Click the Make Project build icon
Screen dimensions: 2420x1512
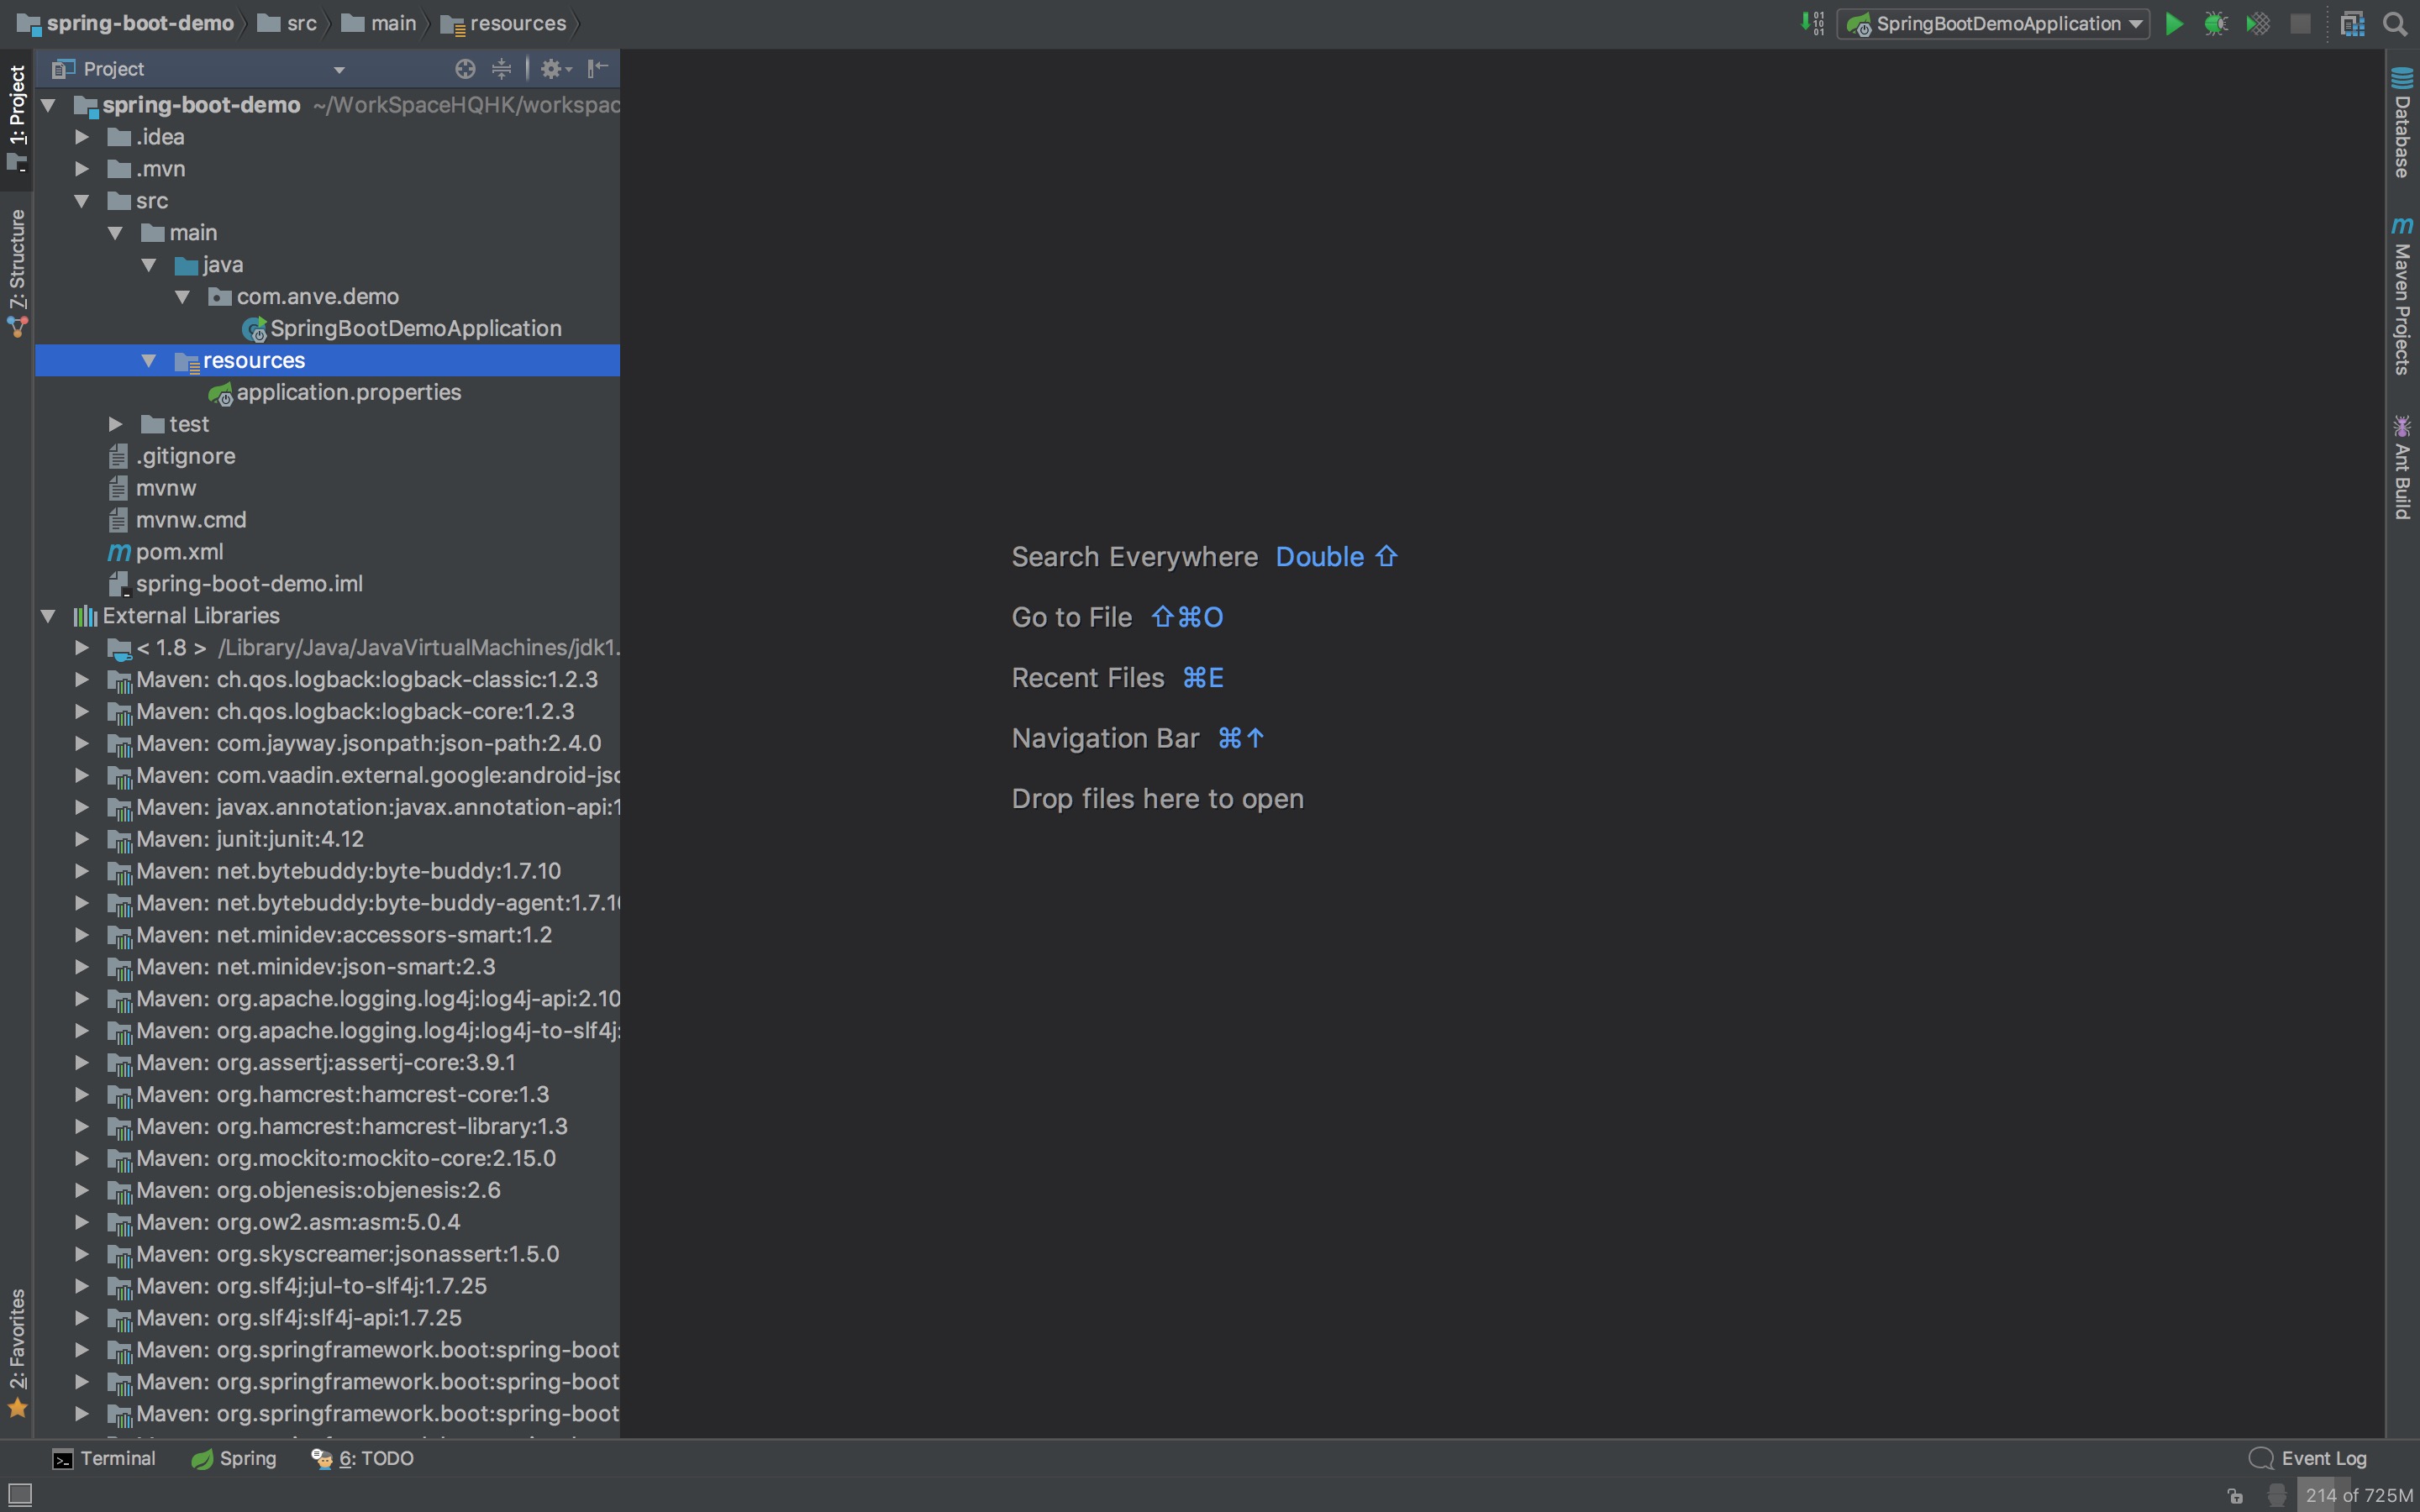[1812, 23]
